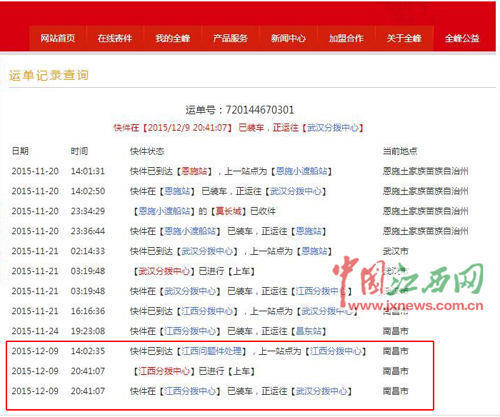Click the 当前地点 column header
Viewport: 500px width, 417px height.
400,151
